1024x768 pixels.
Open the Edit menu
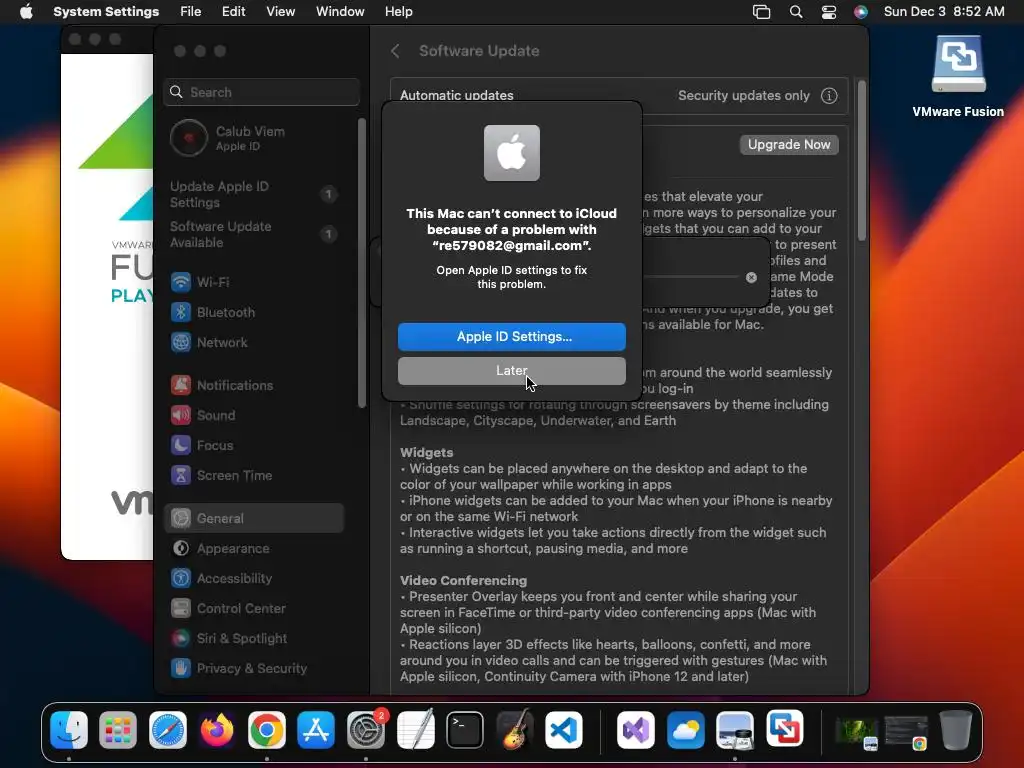(234, 12)
